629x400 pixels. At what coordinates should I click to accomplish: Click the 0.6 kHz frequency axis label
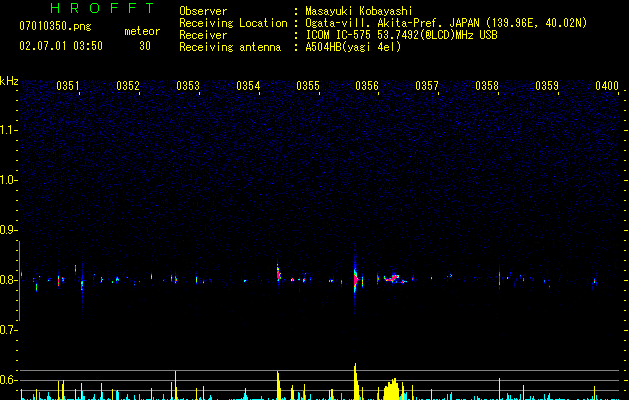(8, 380)
